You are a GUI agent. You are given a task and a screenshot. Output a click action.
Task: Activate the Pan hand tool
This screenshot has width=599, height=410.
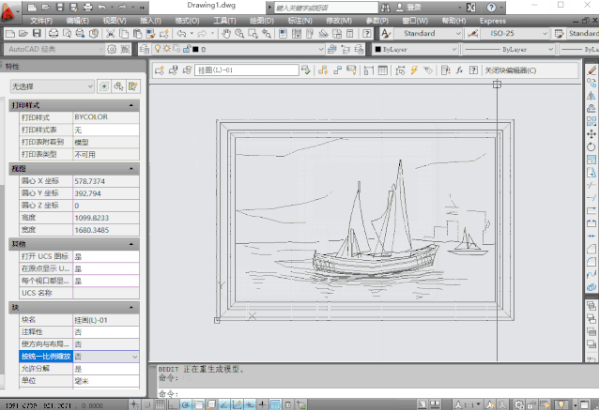[x=226, y=34]
